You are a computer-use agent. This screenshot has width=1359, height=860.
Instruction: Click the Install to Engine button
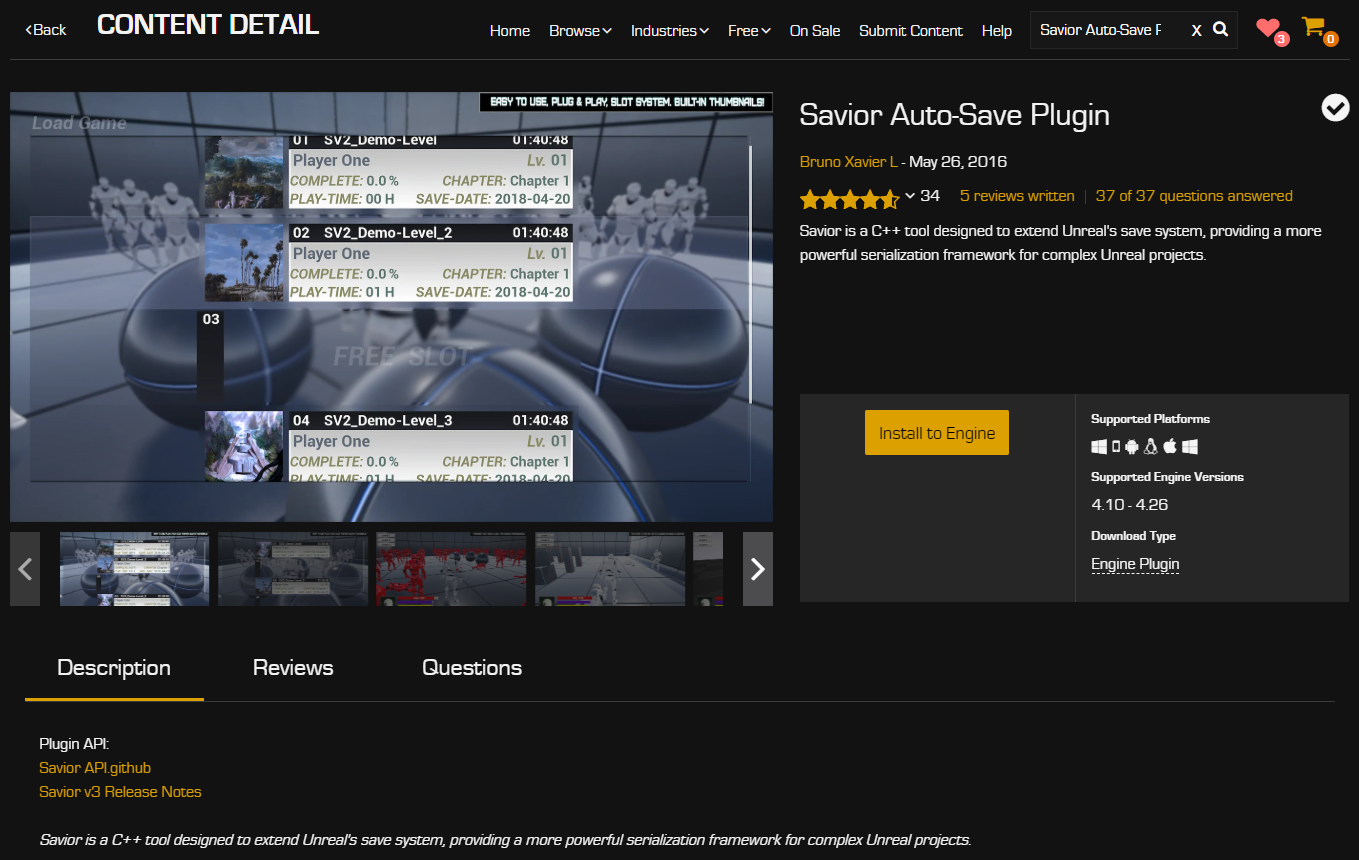coord(937,433)
